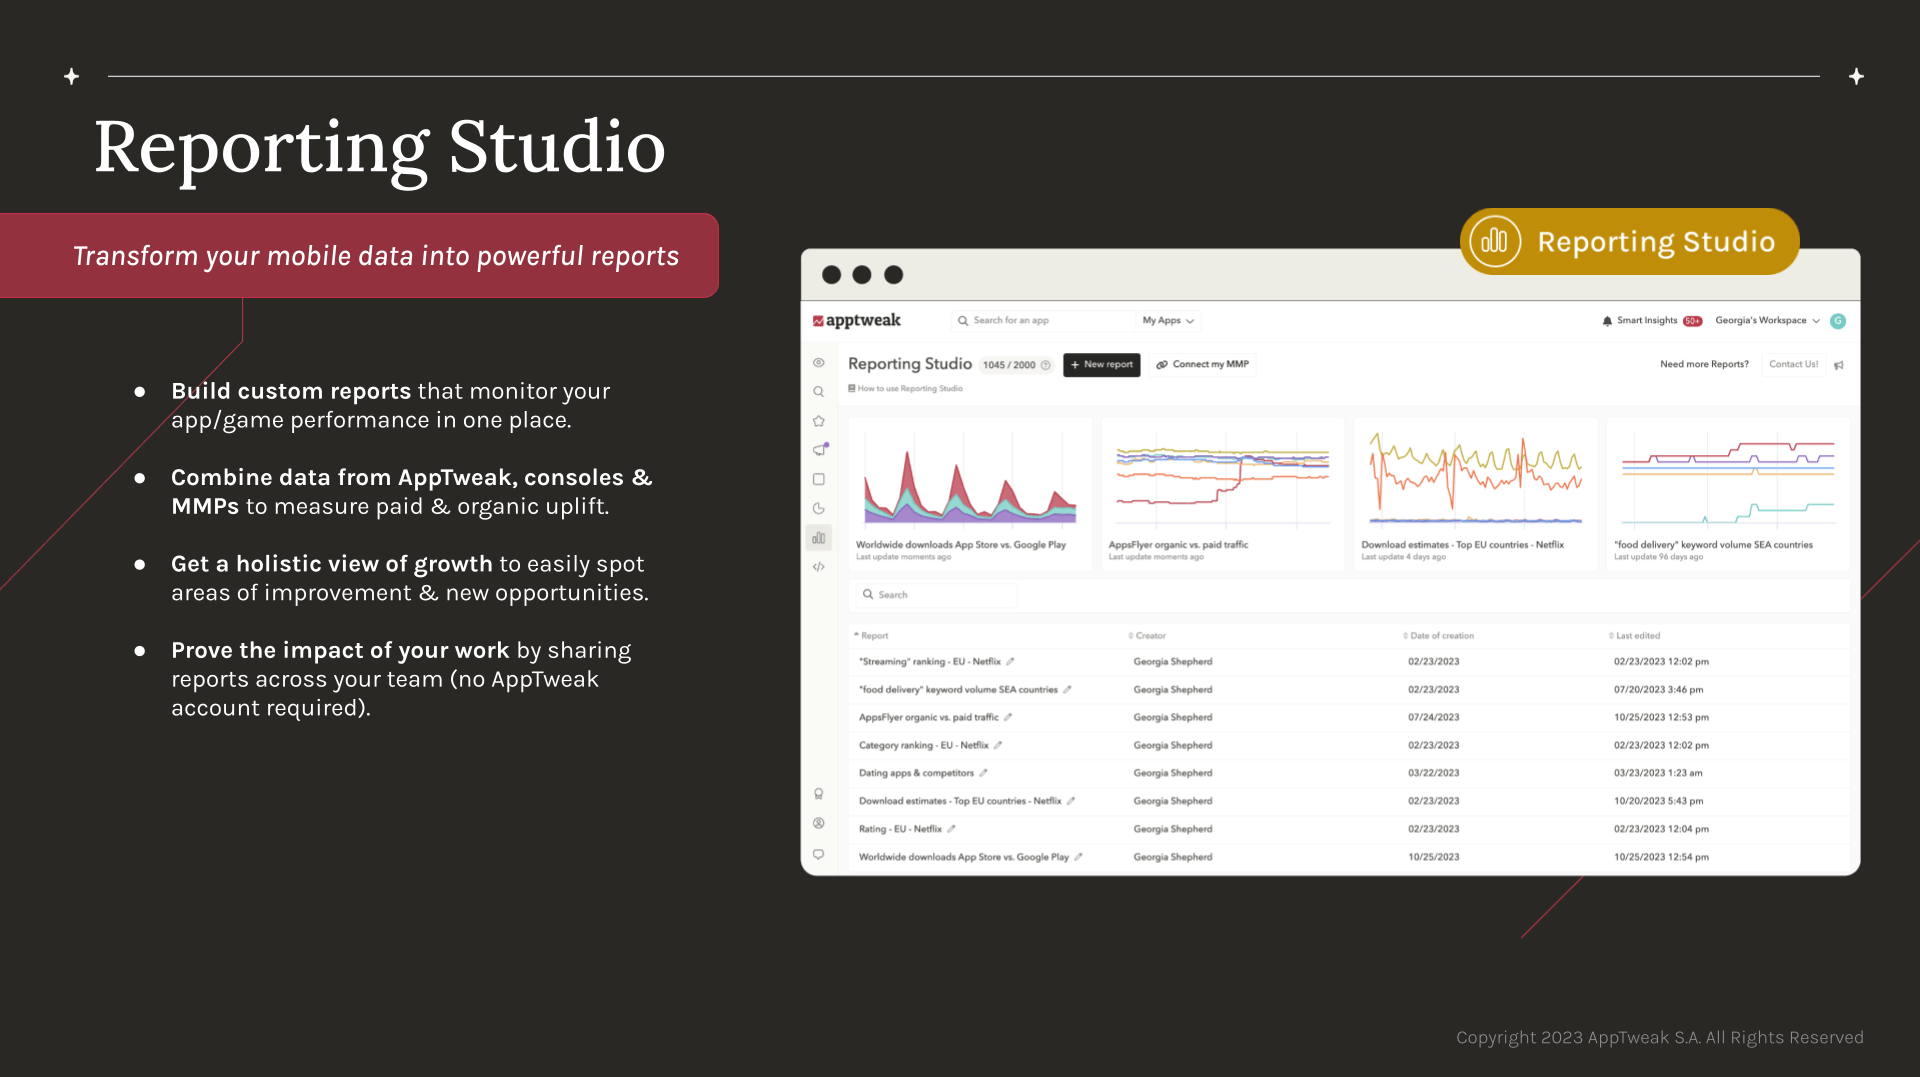Open Worldwide downloads App Store vs. Google Play card

pos(969,495)
